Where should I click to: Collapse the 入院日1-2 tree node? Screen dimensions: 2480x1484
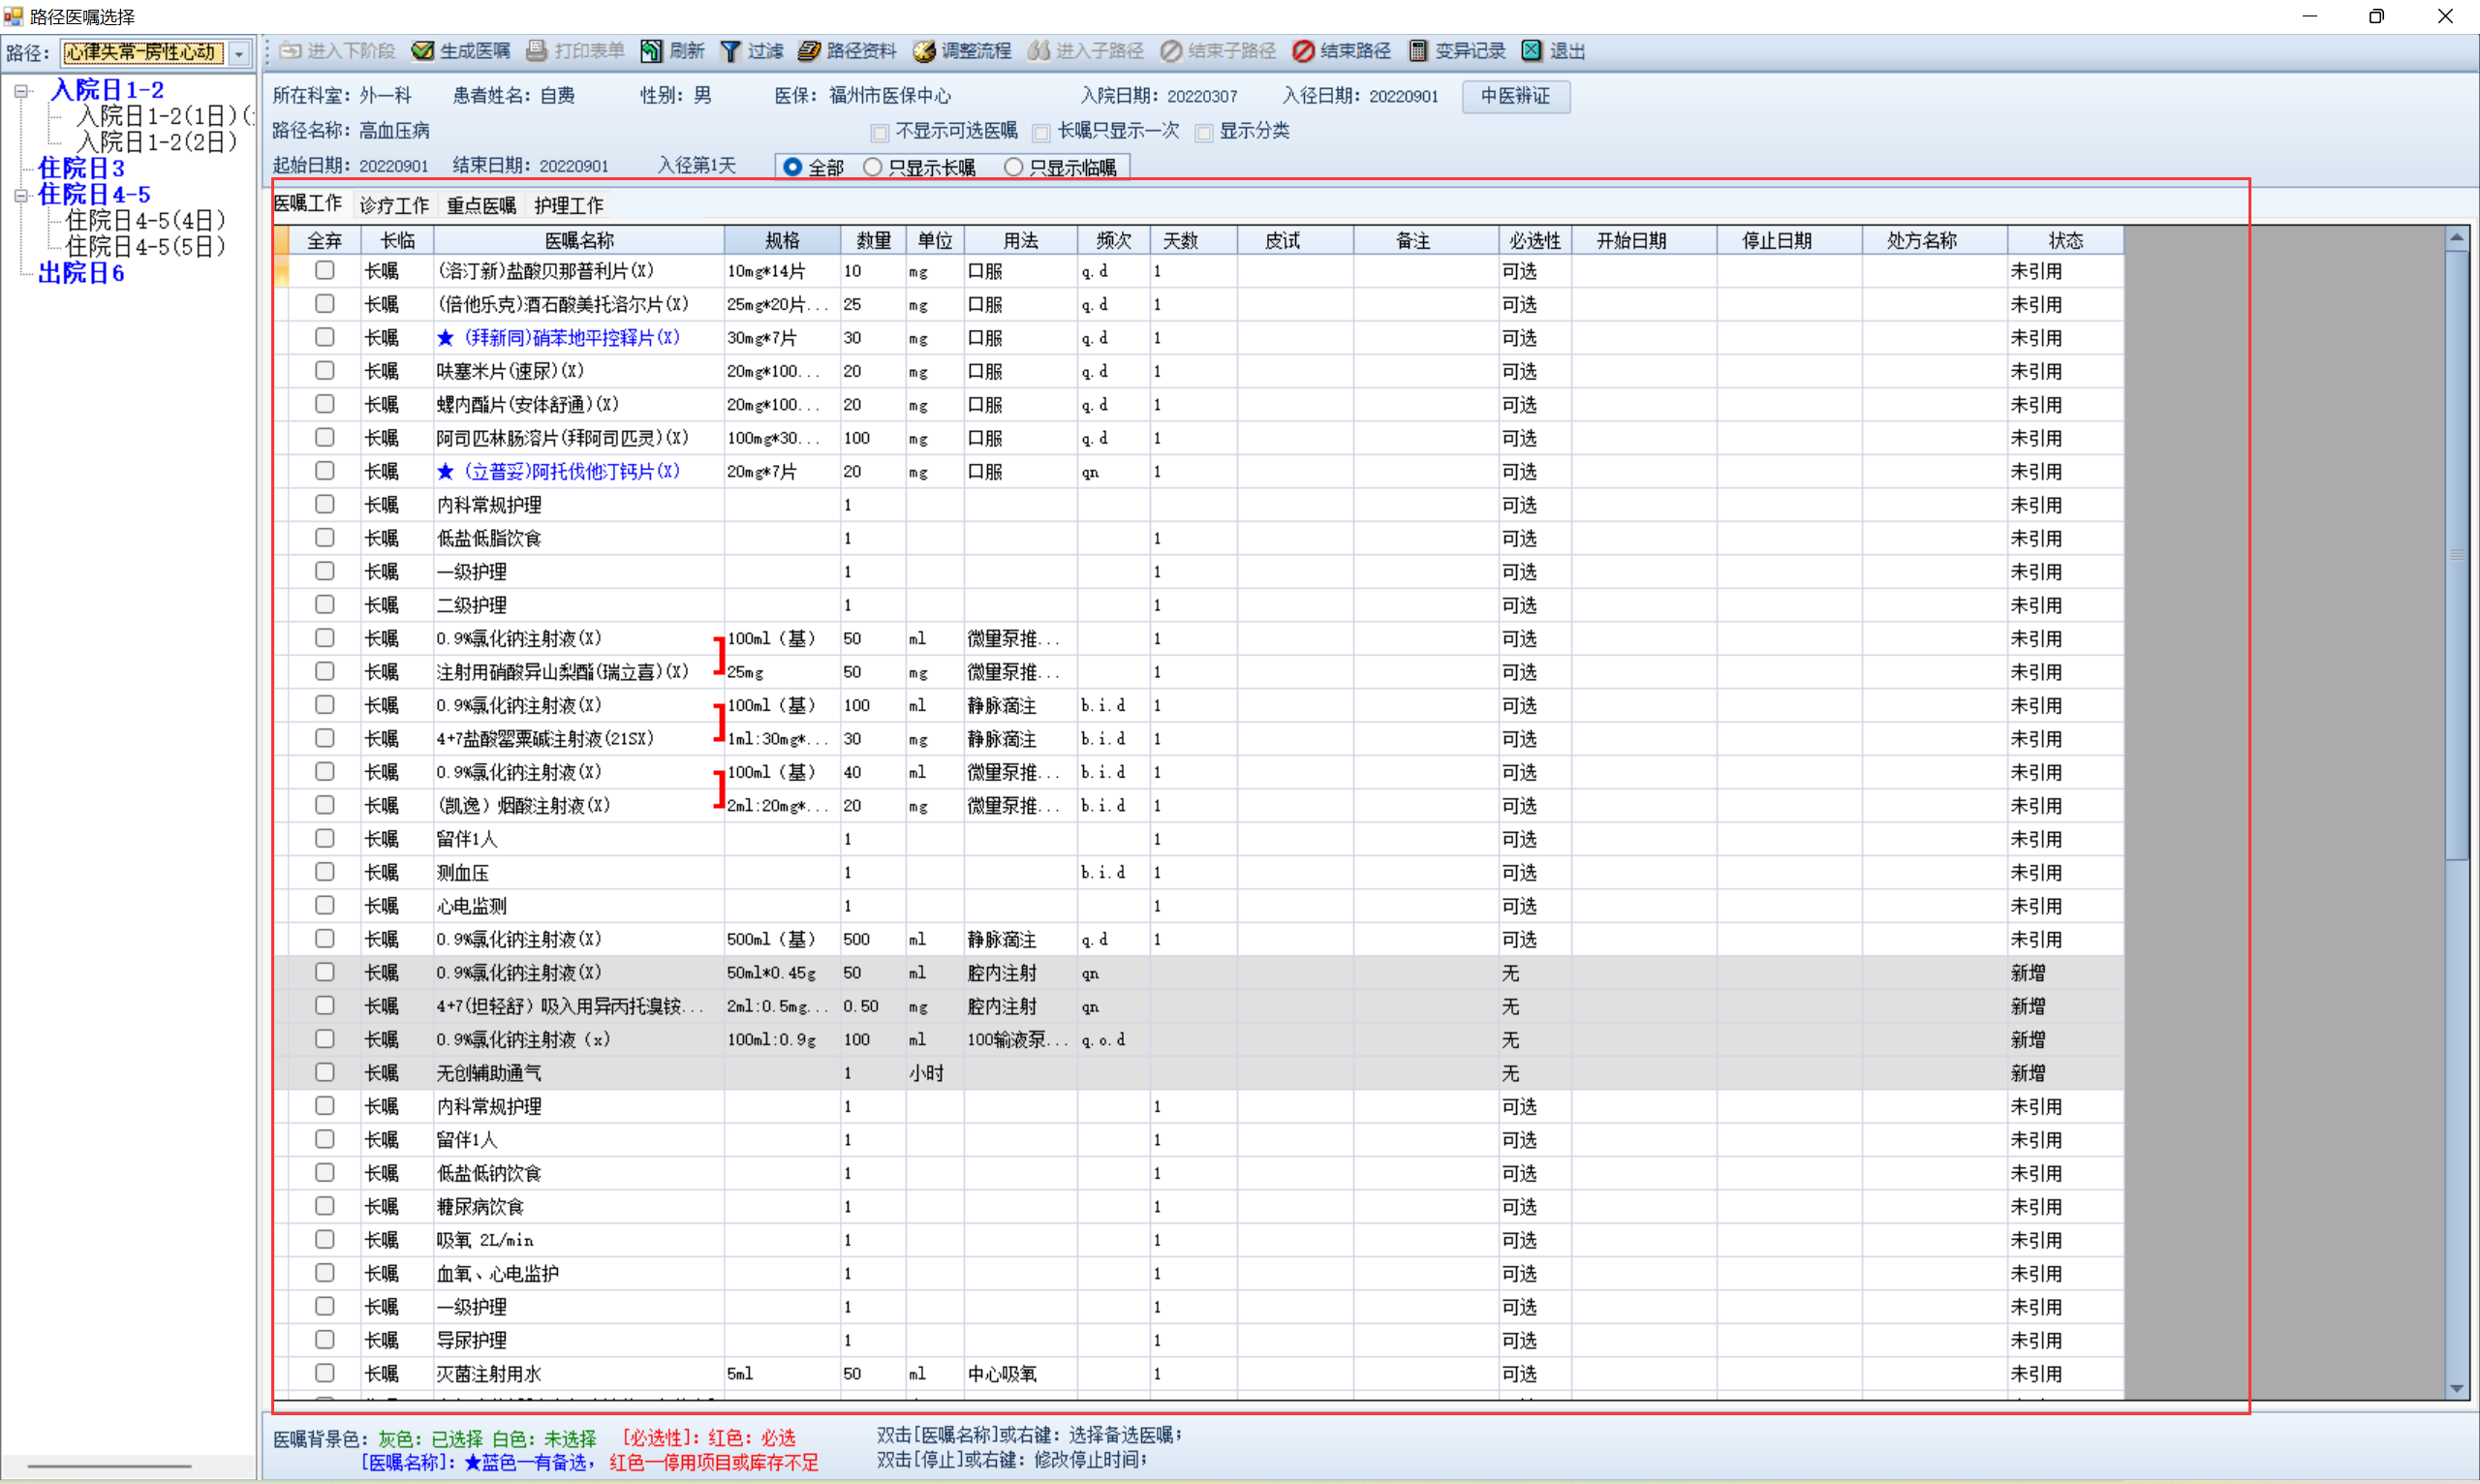point(20,91)
